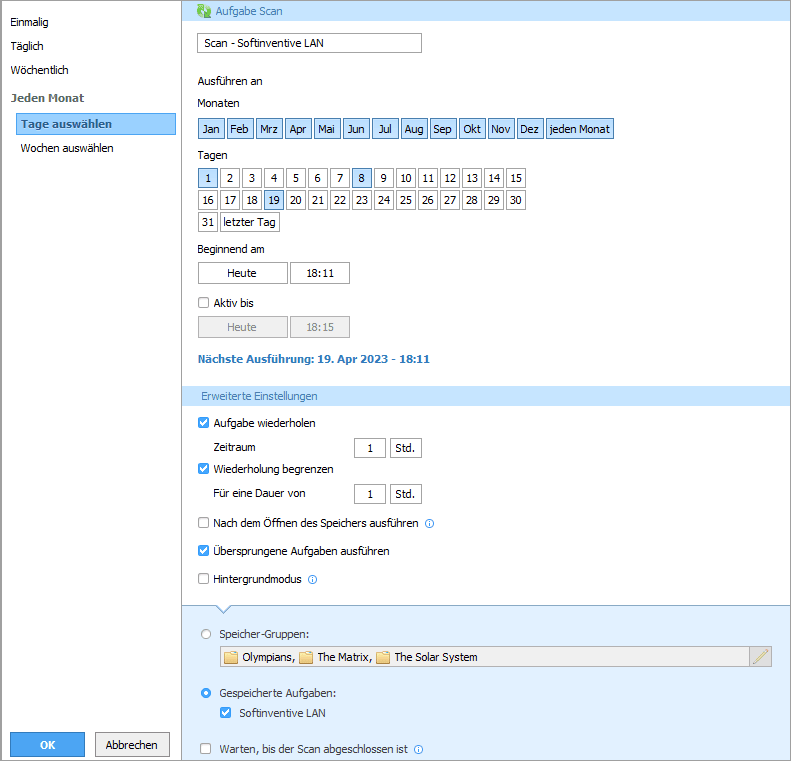Click the jeden Monat button
Screen dimensions: 791x761
[x=579, y=129]
